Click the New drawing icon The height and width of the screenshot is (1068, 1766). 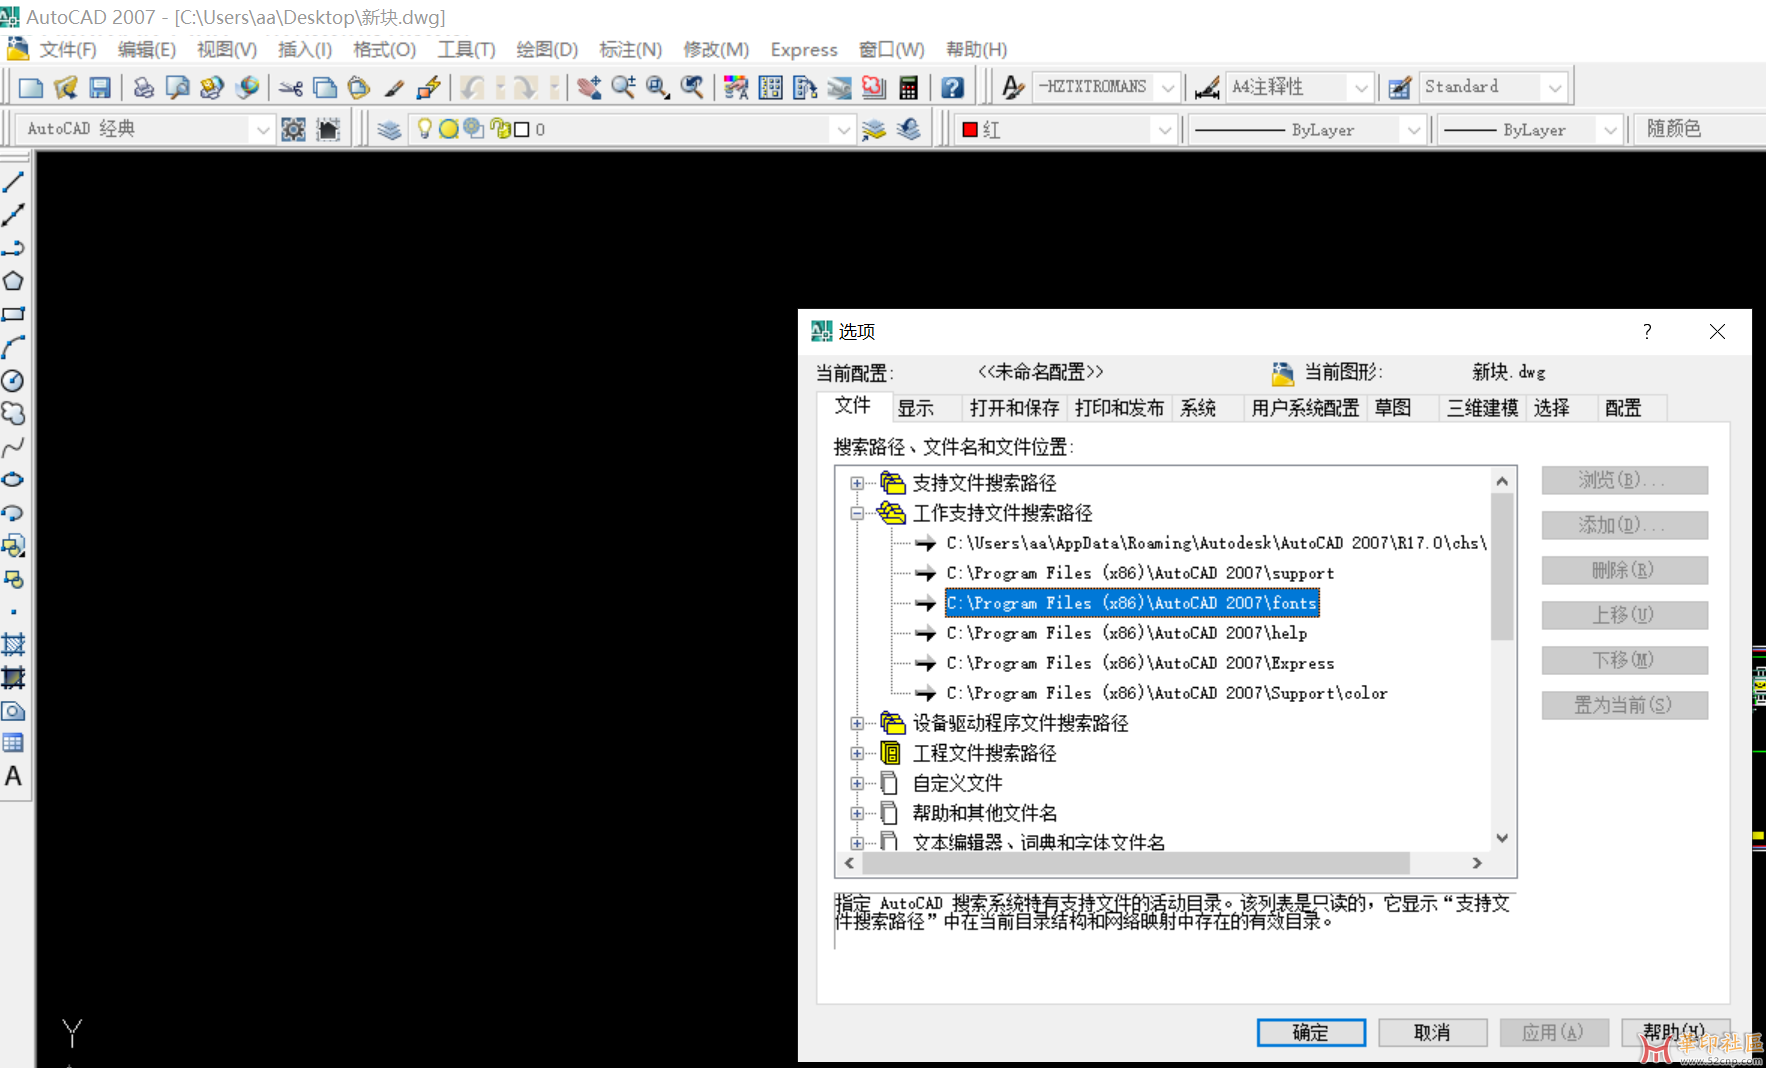click(x=31, y=88)
